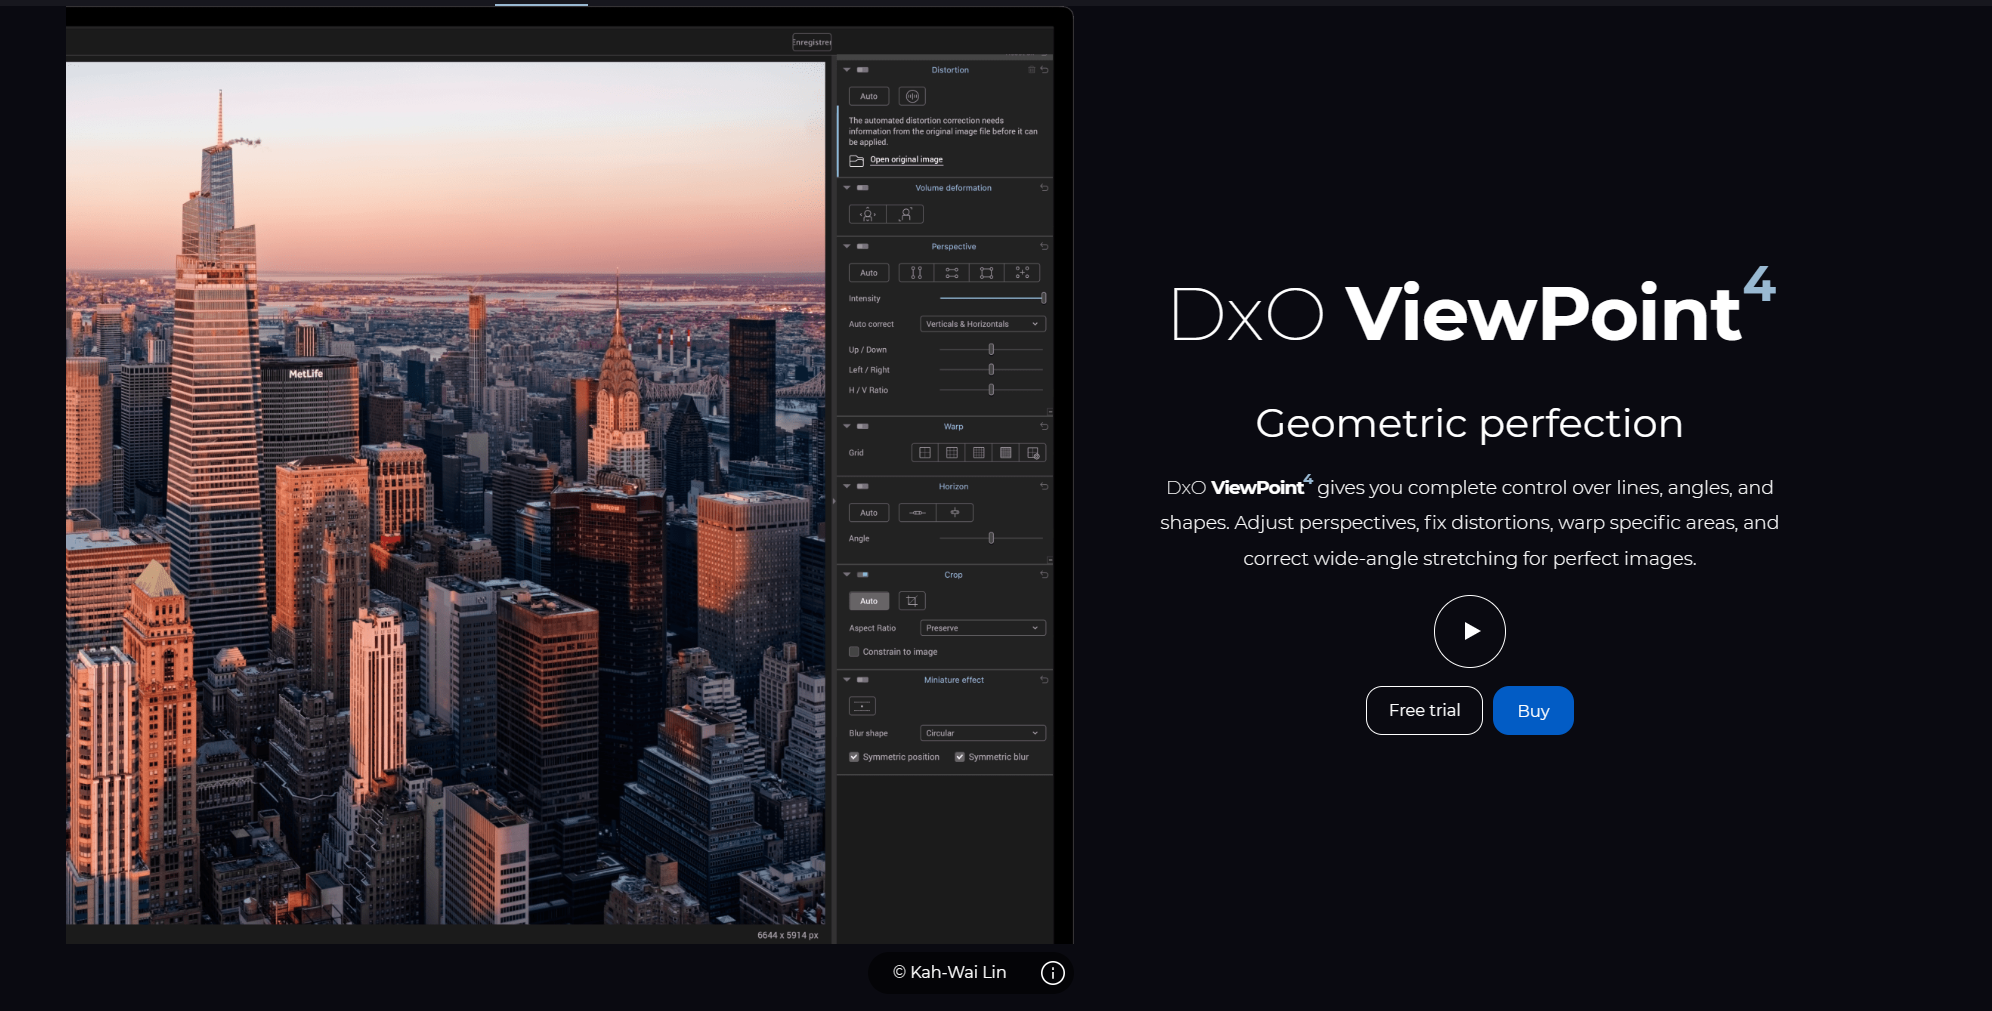The height and width of the screenshot is (1011, 1992).
Task: Select force vertical parallels perspective tool
Action: [916, 273]
